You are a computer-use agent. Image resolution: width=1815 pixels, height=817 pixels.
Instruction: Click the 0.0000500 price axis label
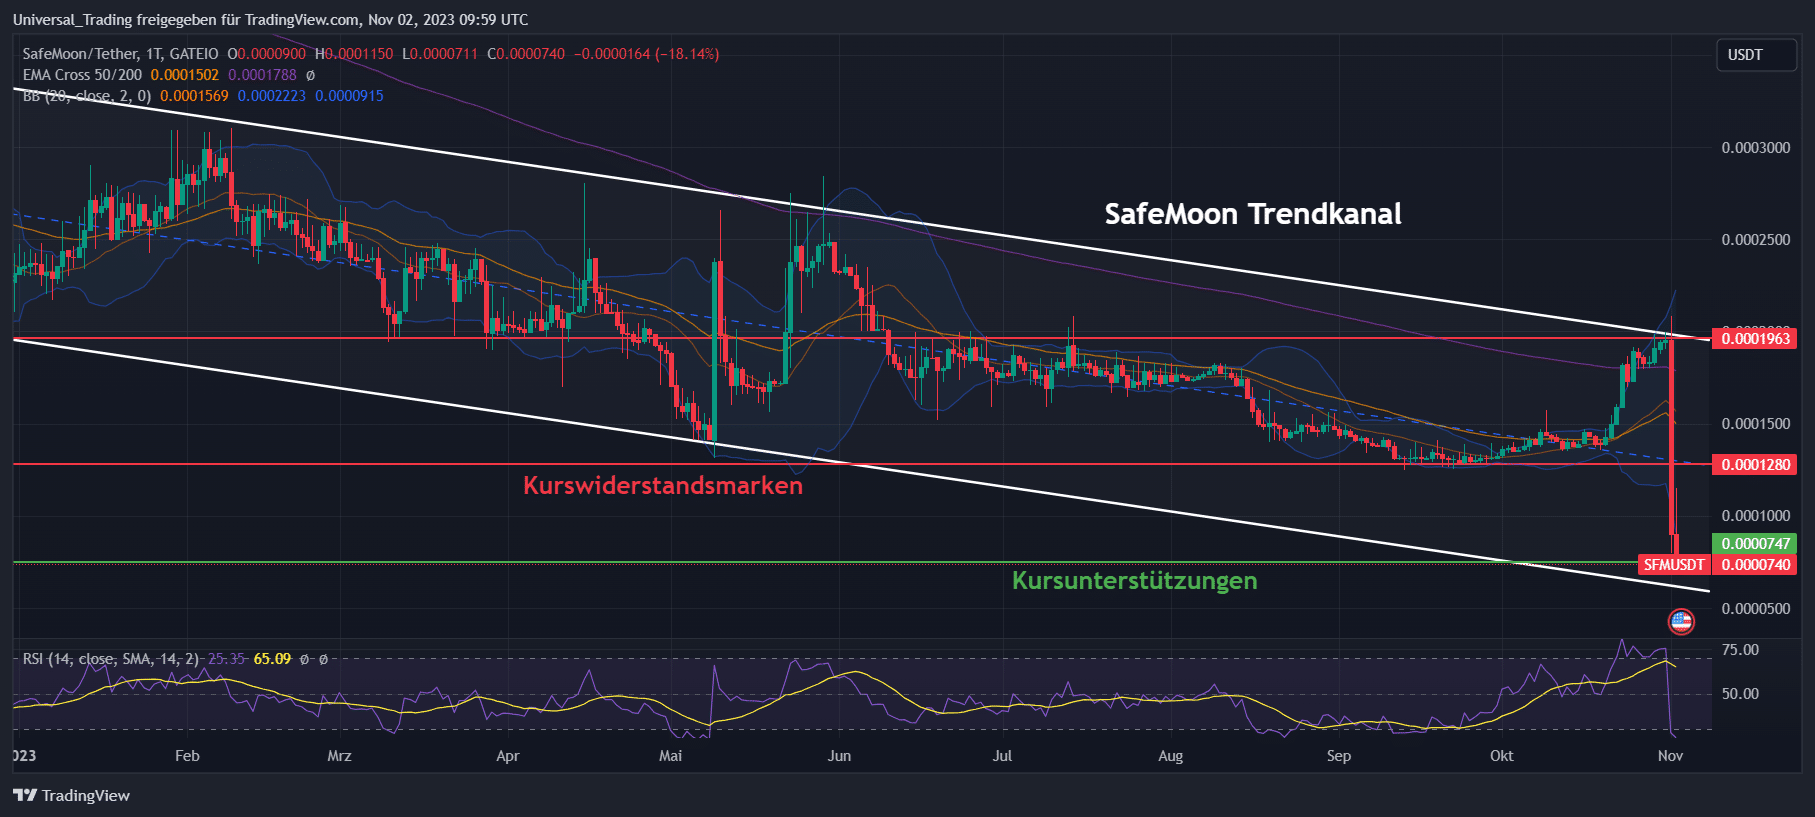[x=1756, y=609]
